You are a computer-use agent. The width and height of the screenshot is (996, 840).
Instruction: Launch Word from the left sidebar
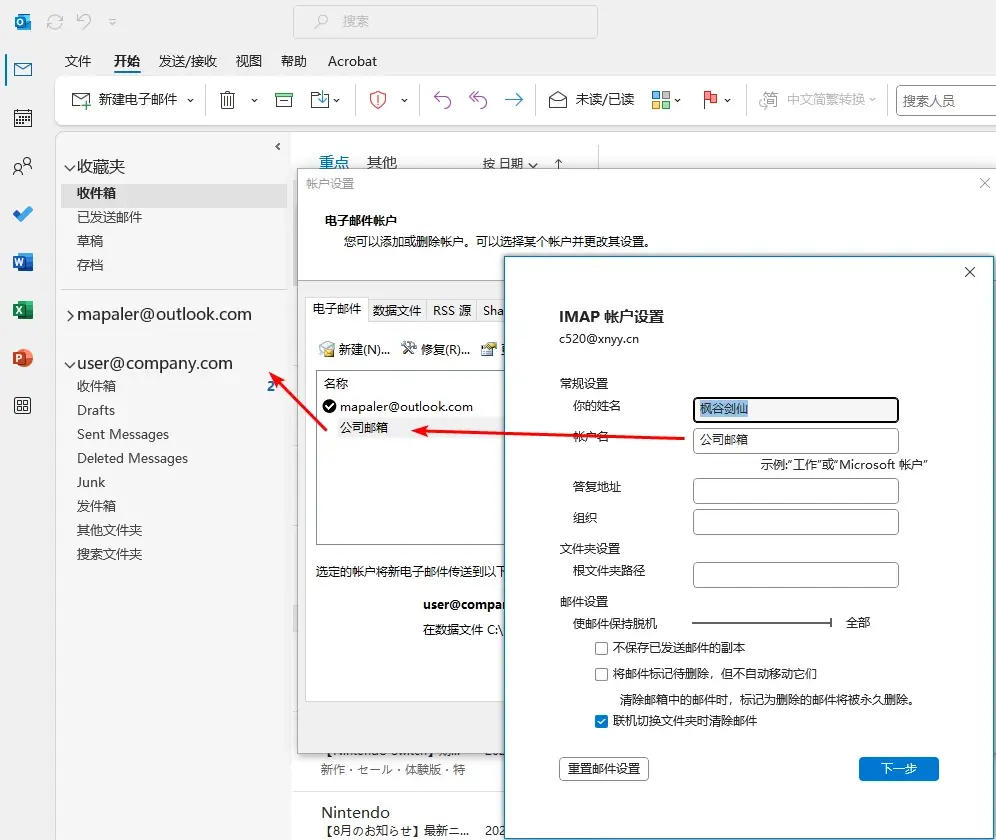click(x=22, y=262)
